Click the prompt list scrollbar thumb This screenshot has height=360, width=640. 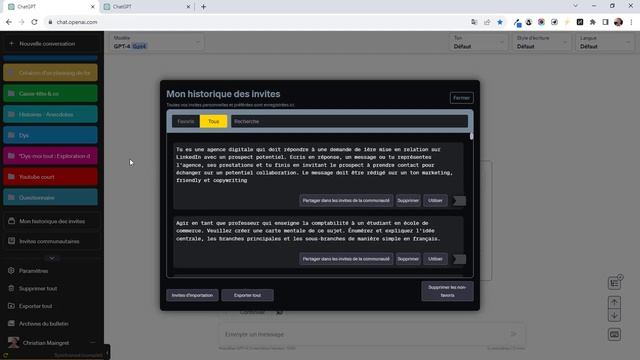[471, 136]
